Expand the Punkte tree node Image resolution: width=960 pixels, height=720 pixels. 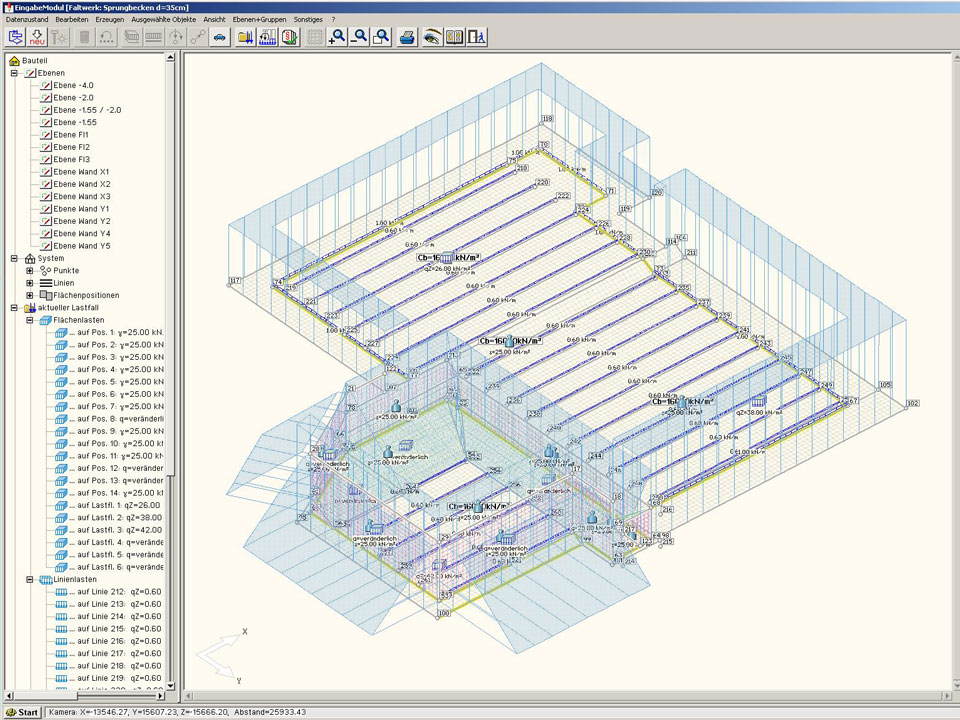pyautogui.click(x=30, y=270)
